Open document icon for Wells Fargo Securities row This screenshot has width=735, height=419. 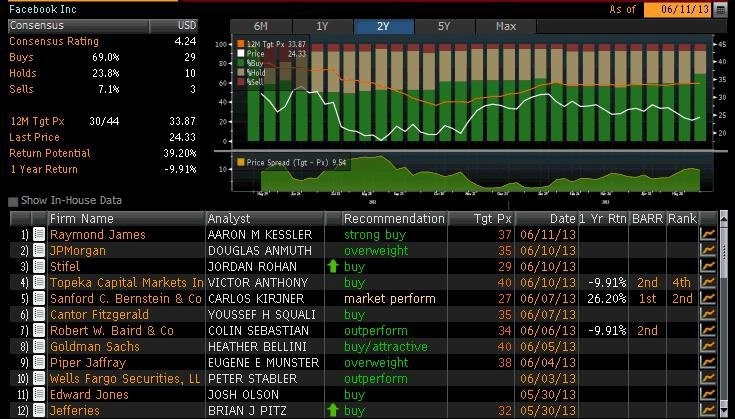39,378
